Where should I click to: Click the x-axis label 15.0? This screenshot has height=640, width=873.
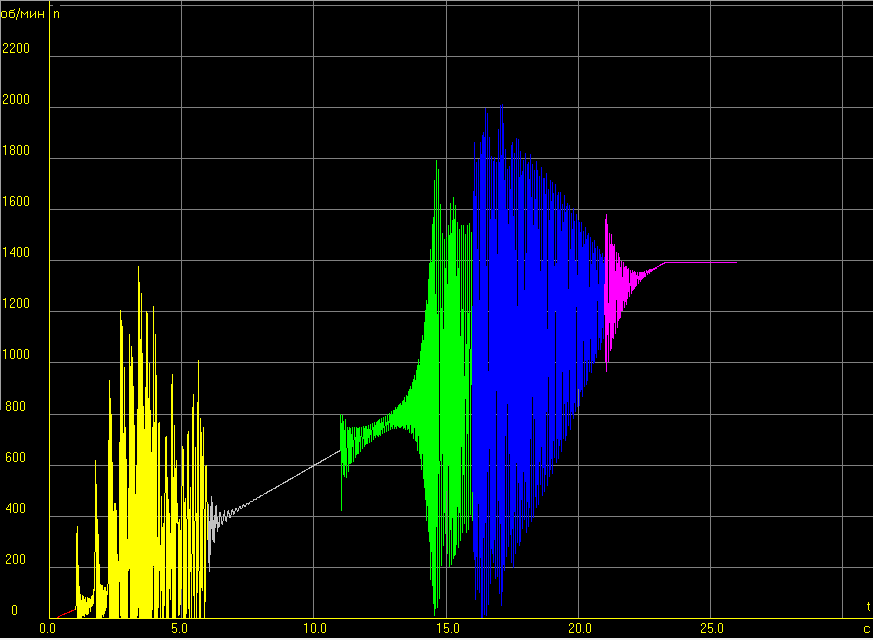448,629
